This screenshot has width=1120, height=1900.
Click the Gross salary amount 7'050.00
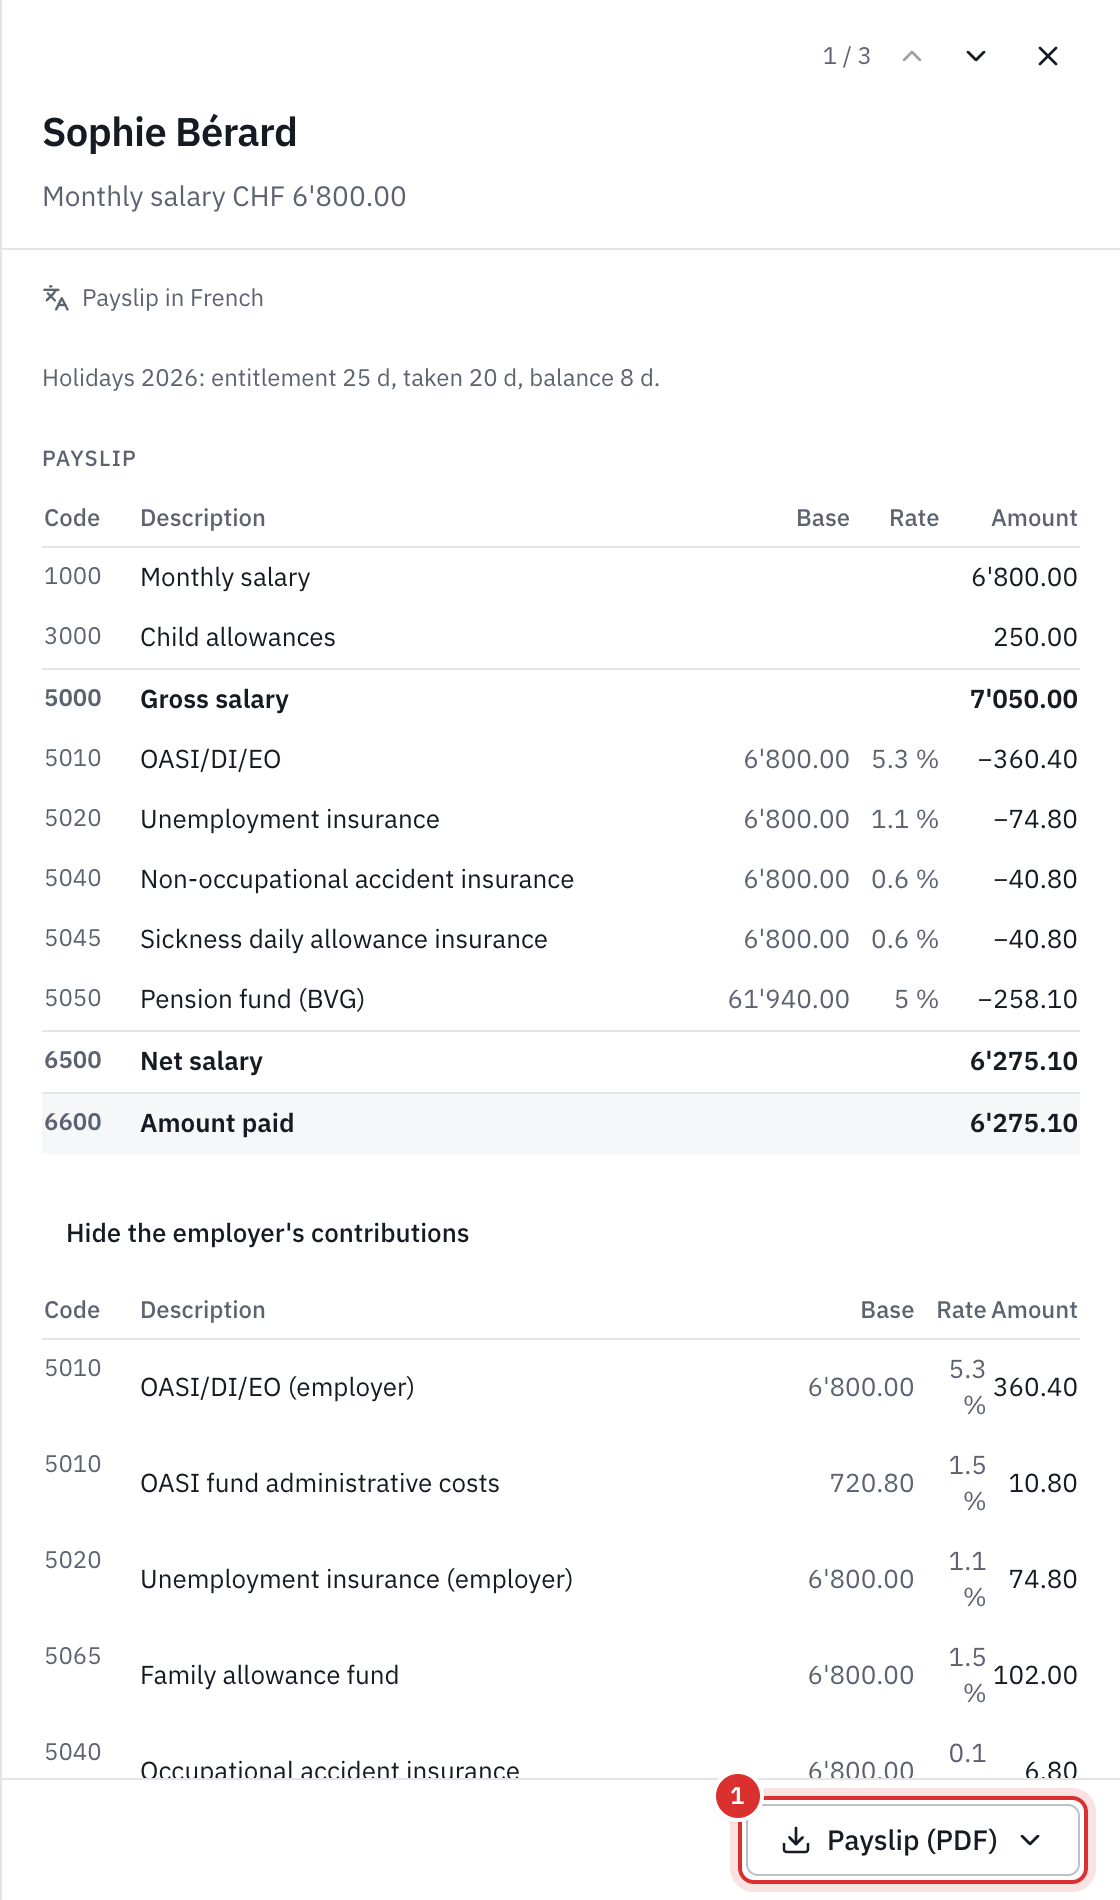(1024, 699)
